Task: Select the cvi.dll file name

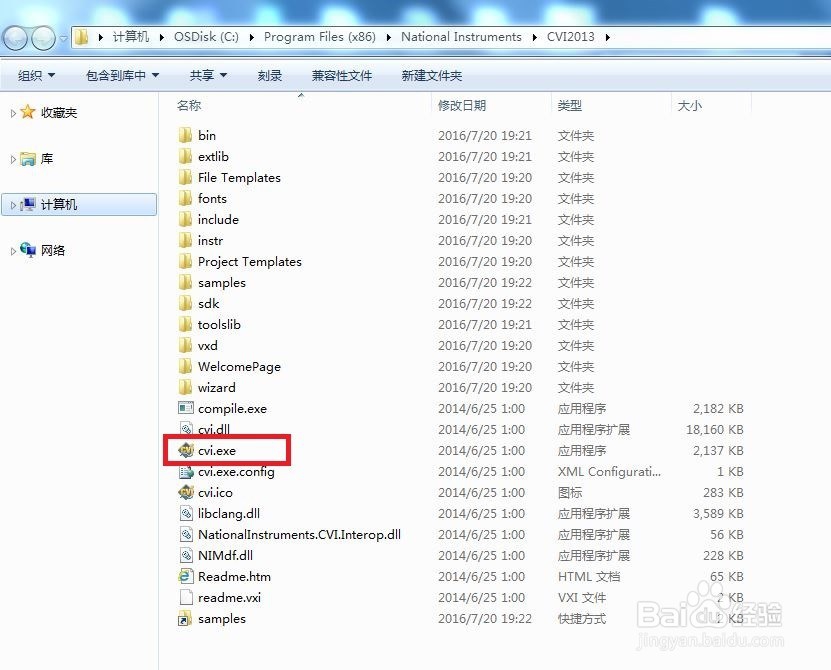Action: coord(214,429)
